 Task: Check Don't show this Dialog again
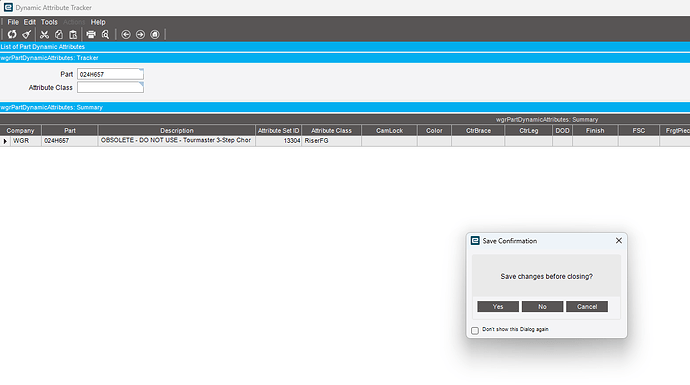coord(475,330)
